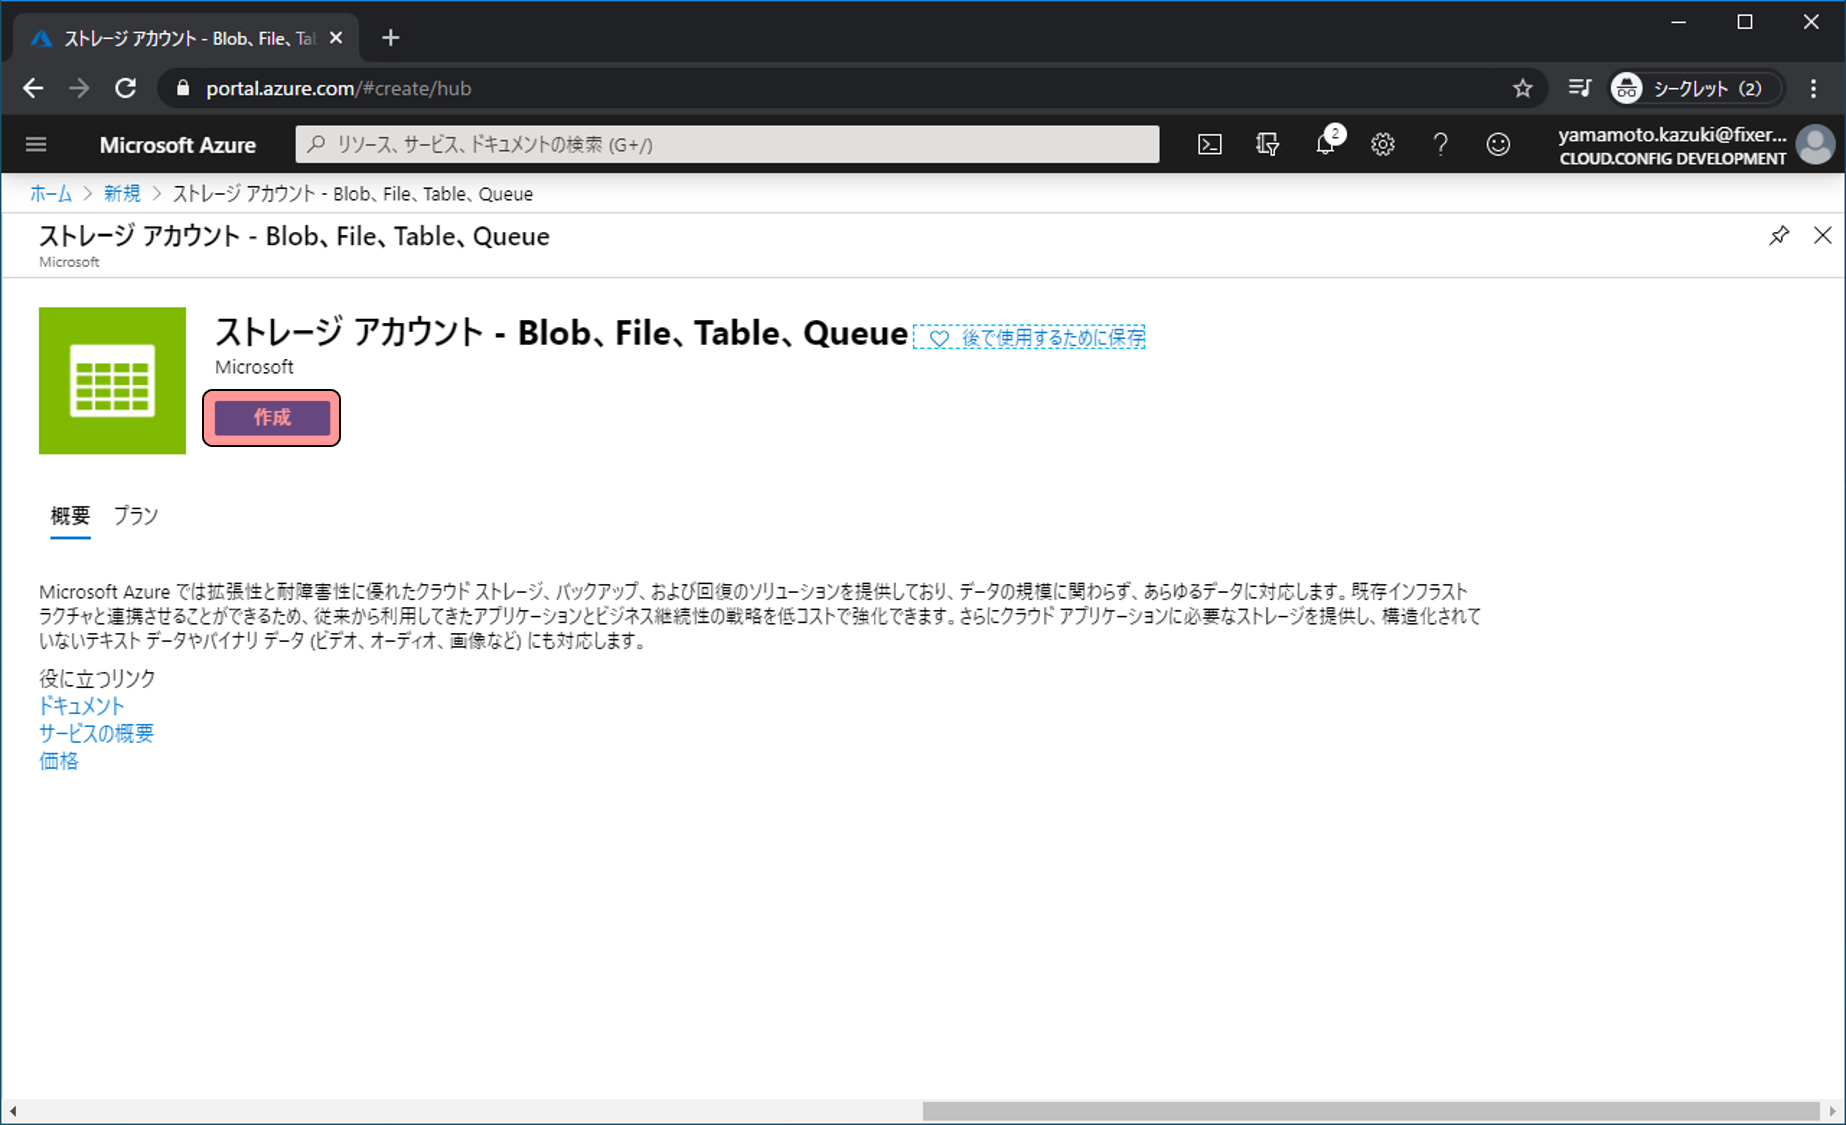Bookmark this page with the star icon

click(1522, 89)
